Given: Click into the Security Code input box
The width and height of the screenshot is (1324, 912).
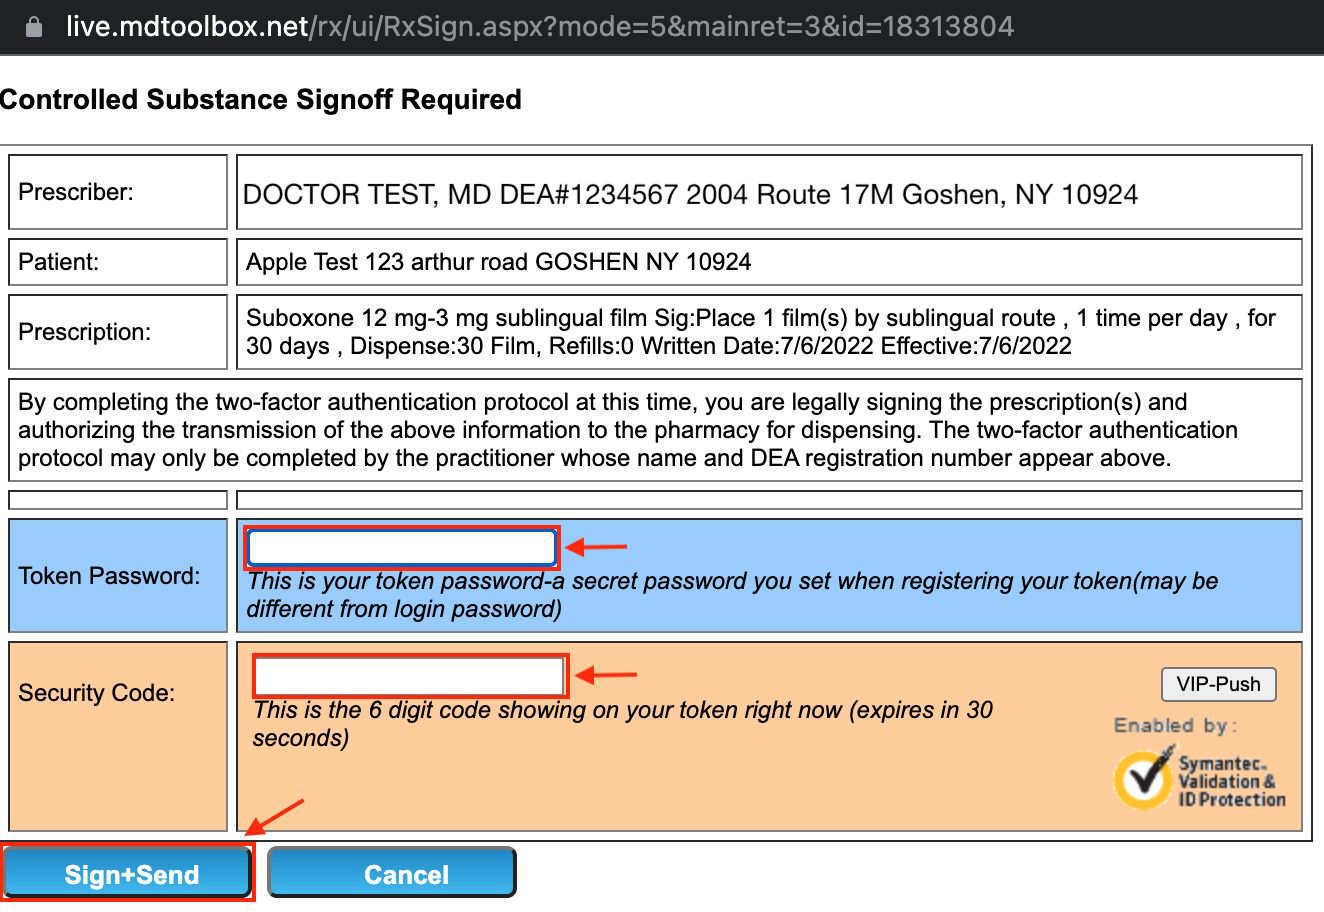Looking at the screenshot, I should pos(411,676).
